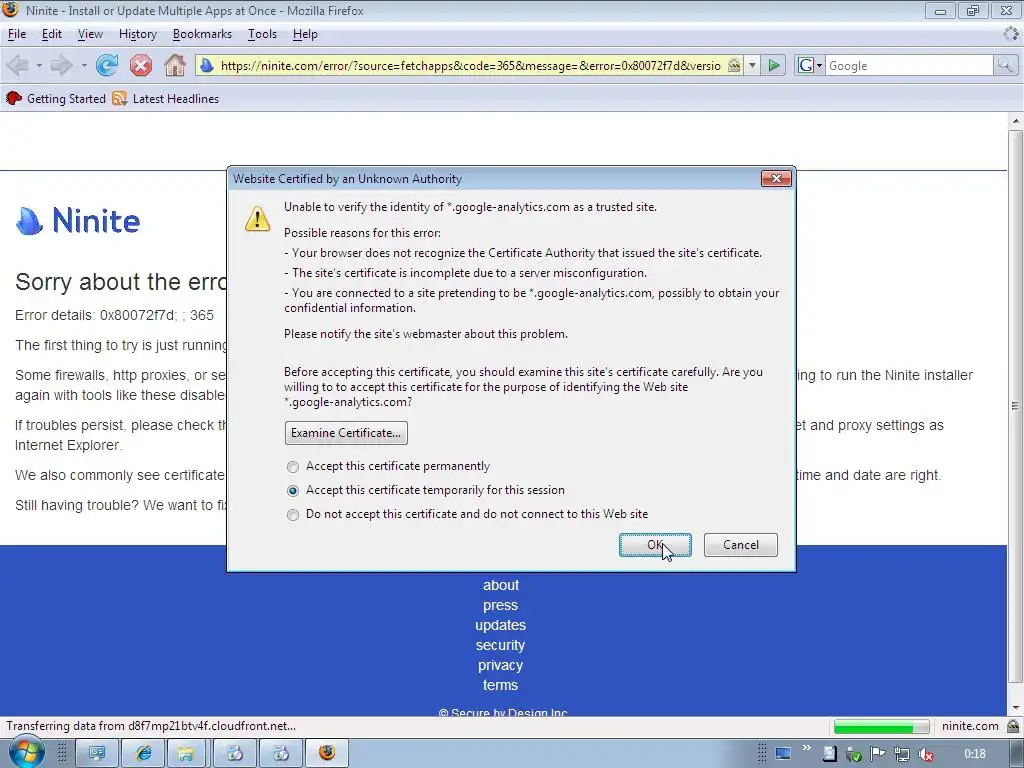1024x768 pixels.
Task: Click the Ninite favicon in the address bar
Action: [x=206, y=65]
